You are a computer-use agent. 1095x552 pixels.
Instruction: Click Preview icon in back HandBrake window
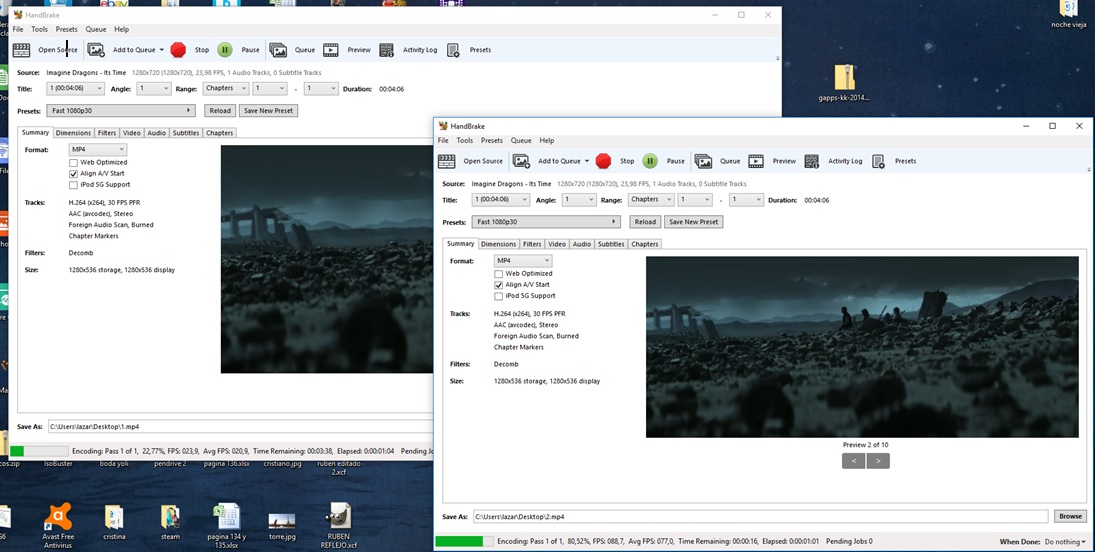[x=331, y=50]
